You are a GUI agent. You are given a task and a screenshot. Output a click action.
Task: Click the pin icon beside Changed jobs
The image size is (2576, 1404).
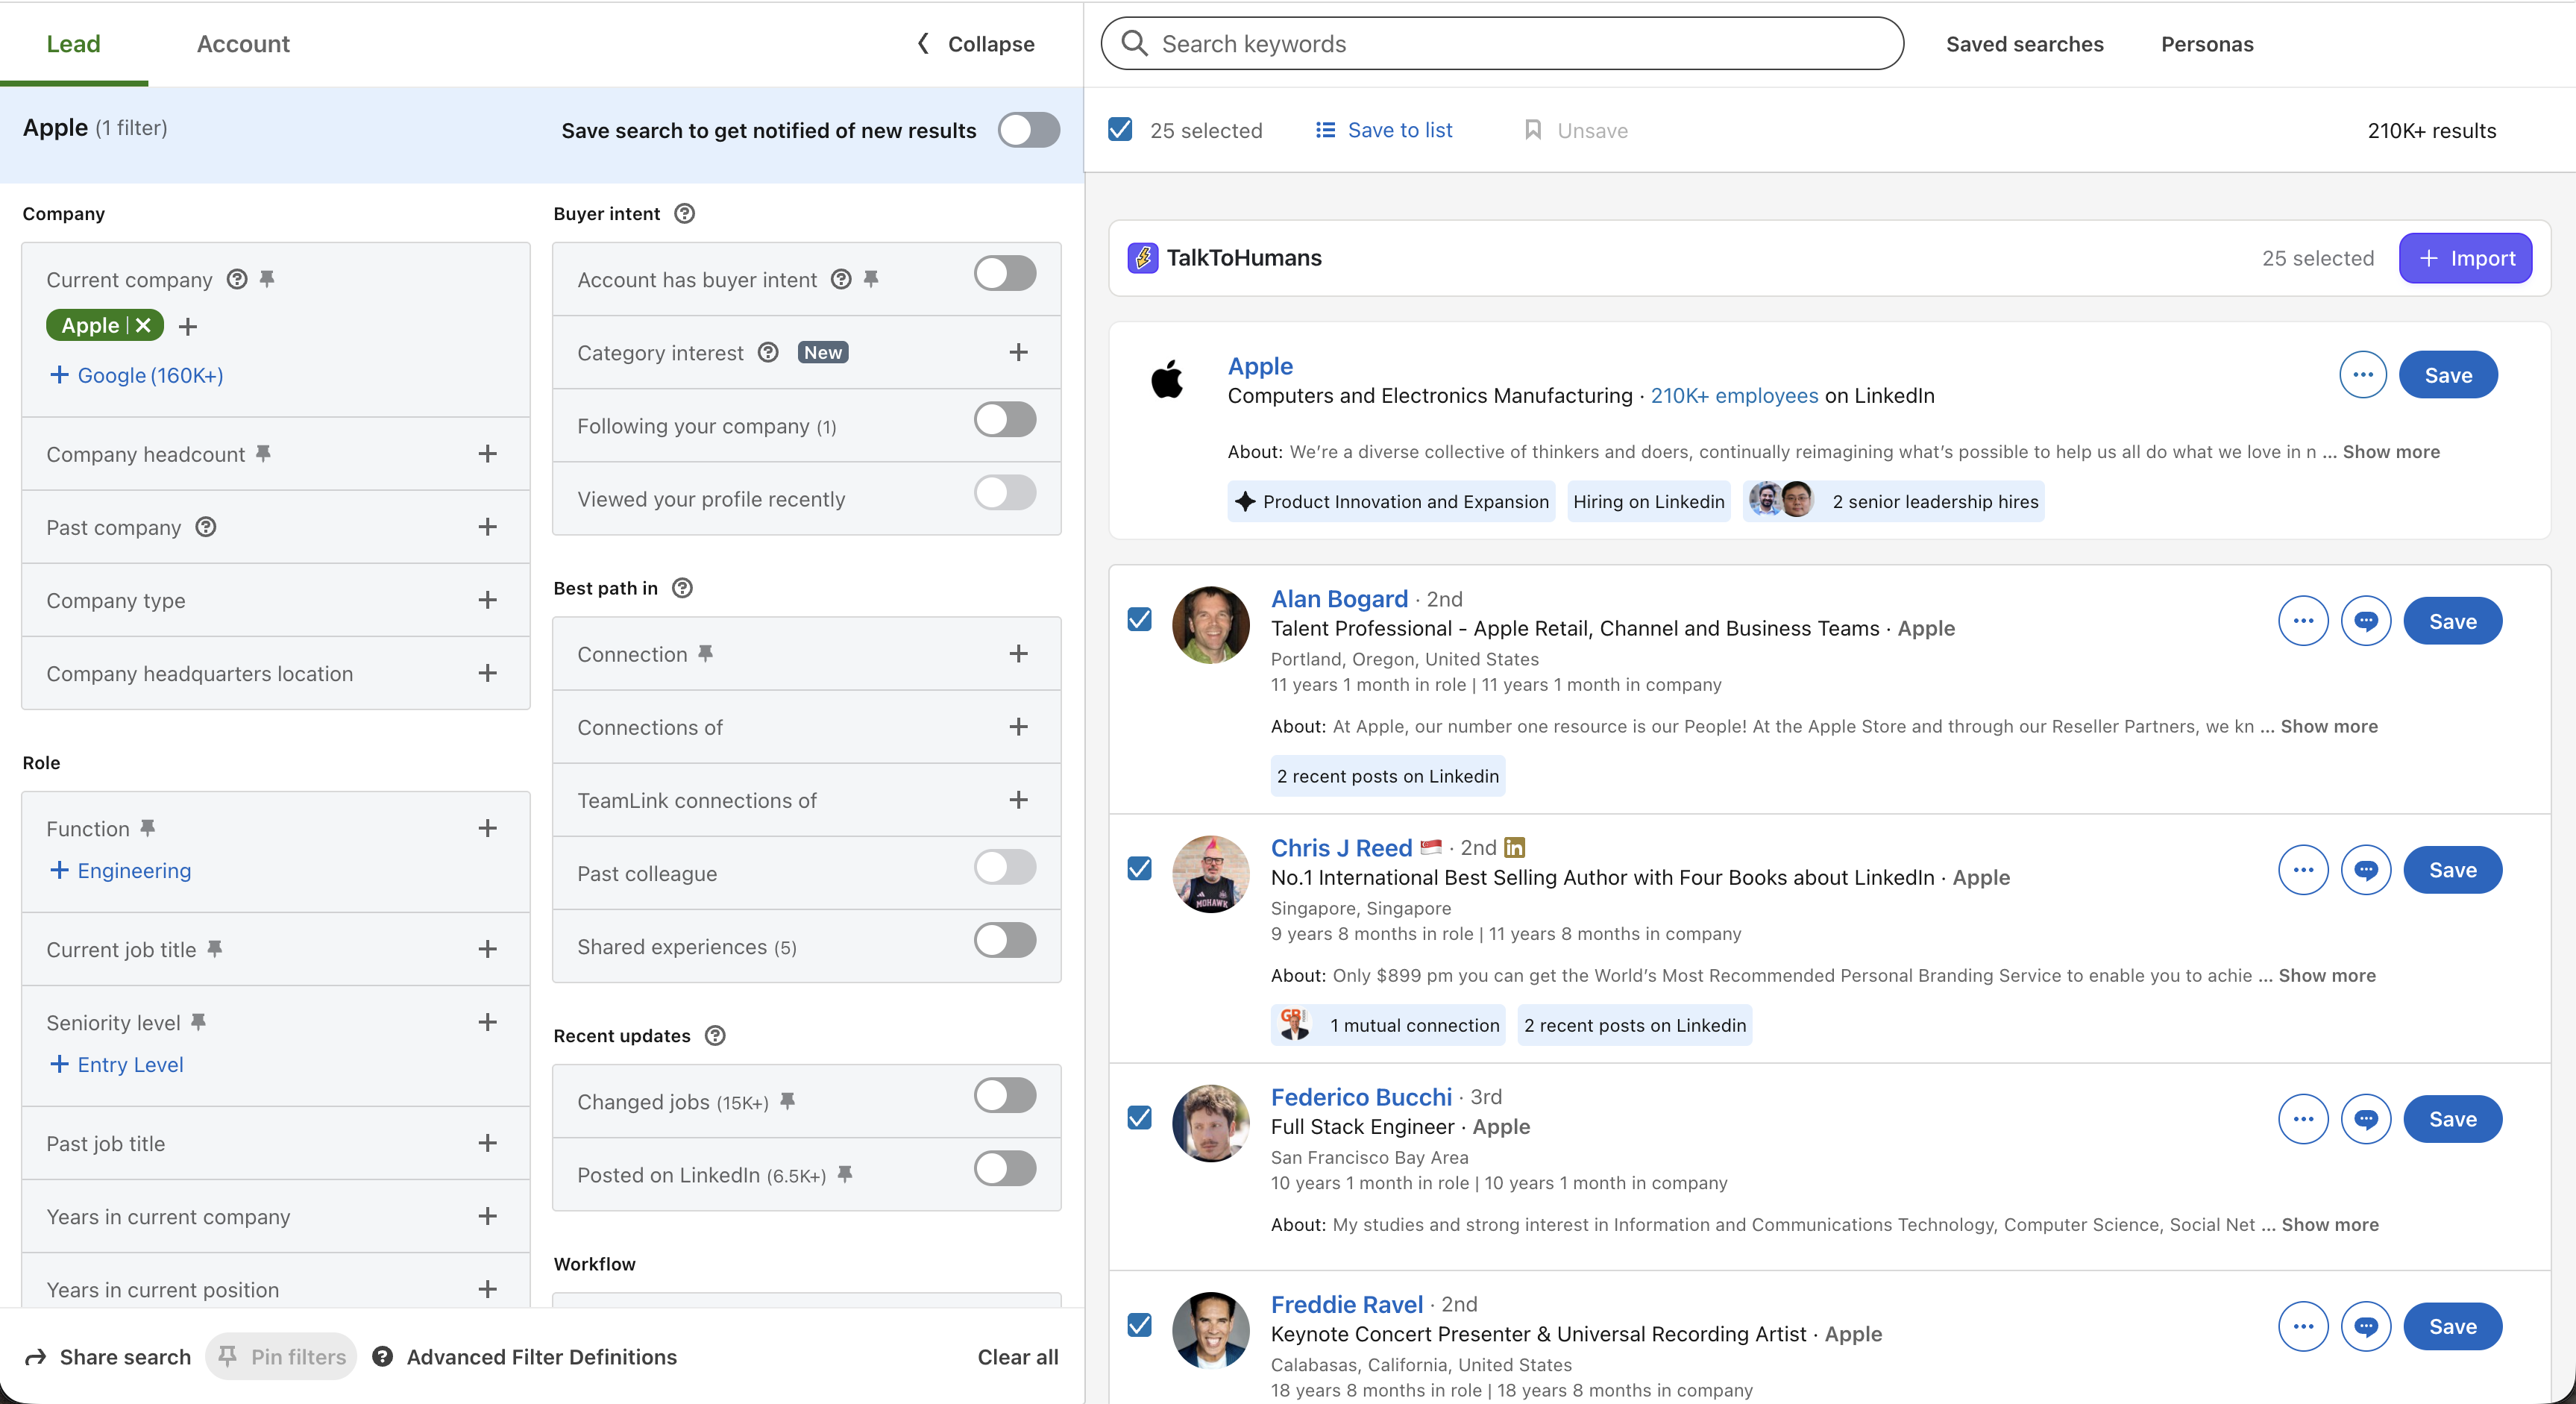pos(787,1101)
